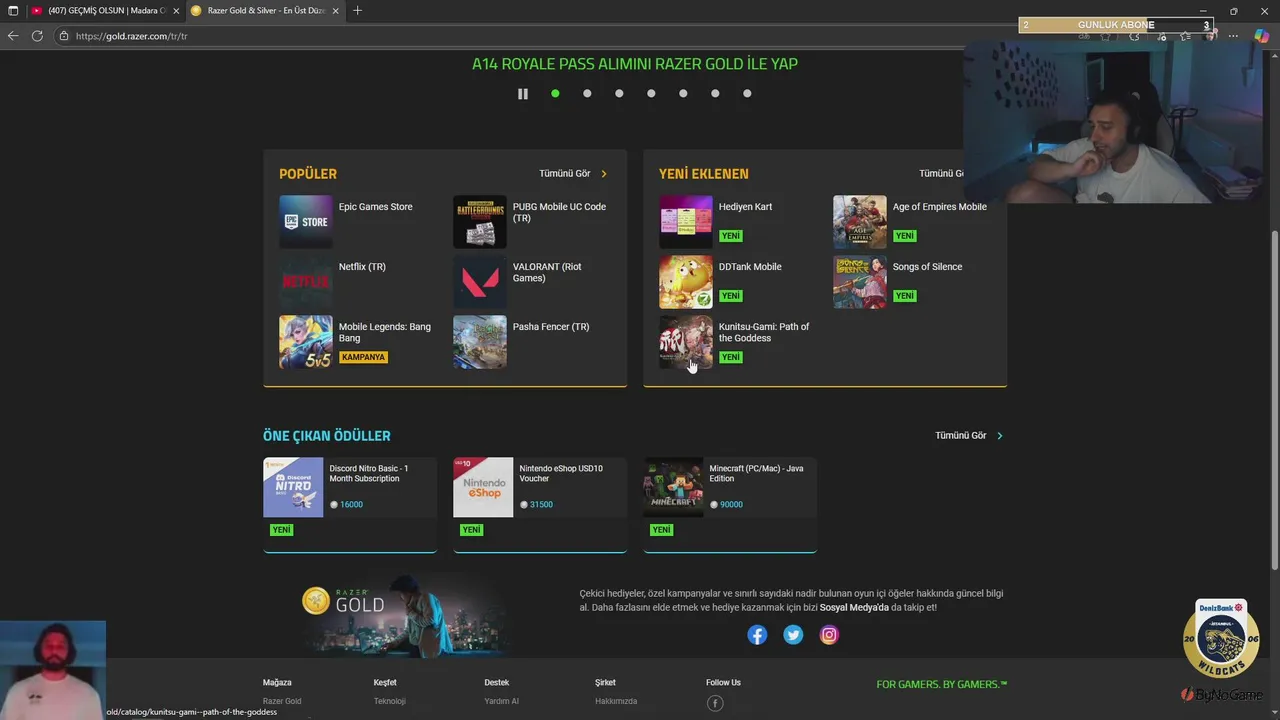The image size is (1280, 720).
Task: Open Pasha Fencer (TR) thumbnail
Action: (x=480, y=342)
